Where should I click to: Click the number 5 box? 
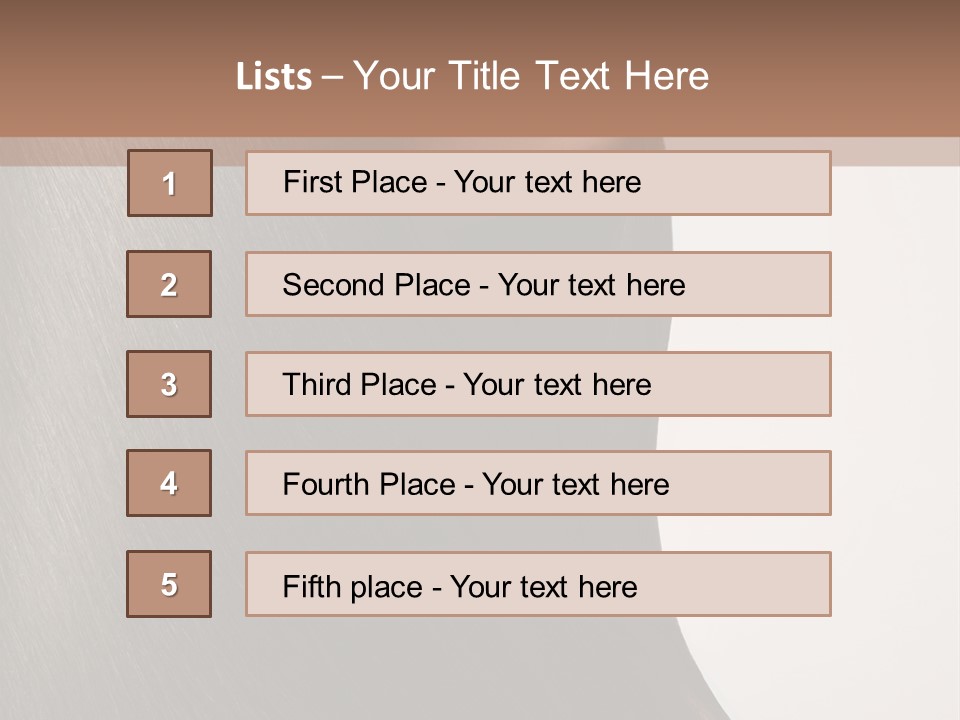click(169, 584)
